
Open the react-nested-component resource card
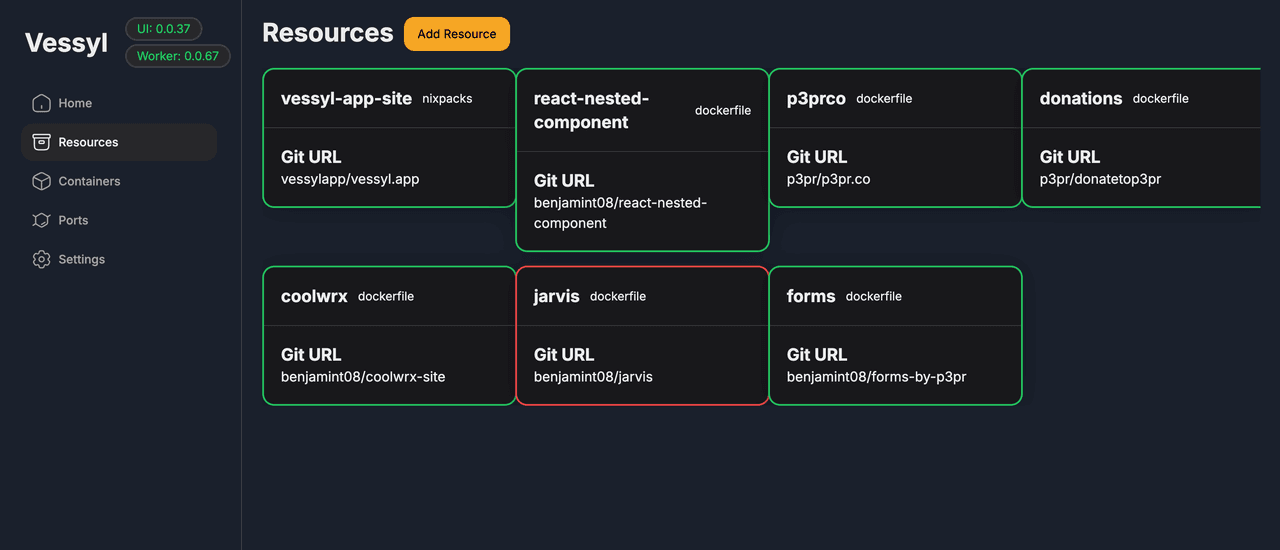pos(642,160)
